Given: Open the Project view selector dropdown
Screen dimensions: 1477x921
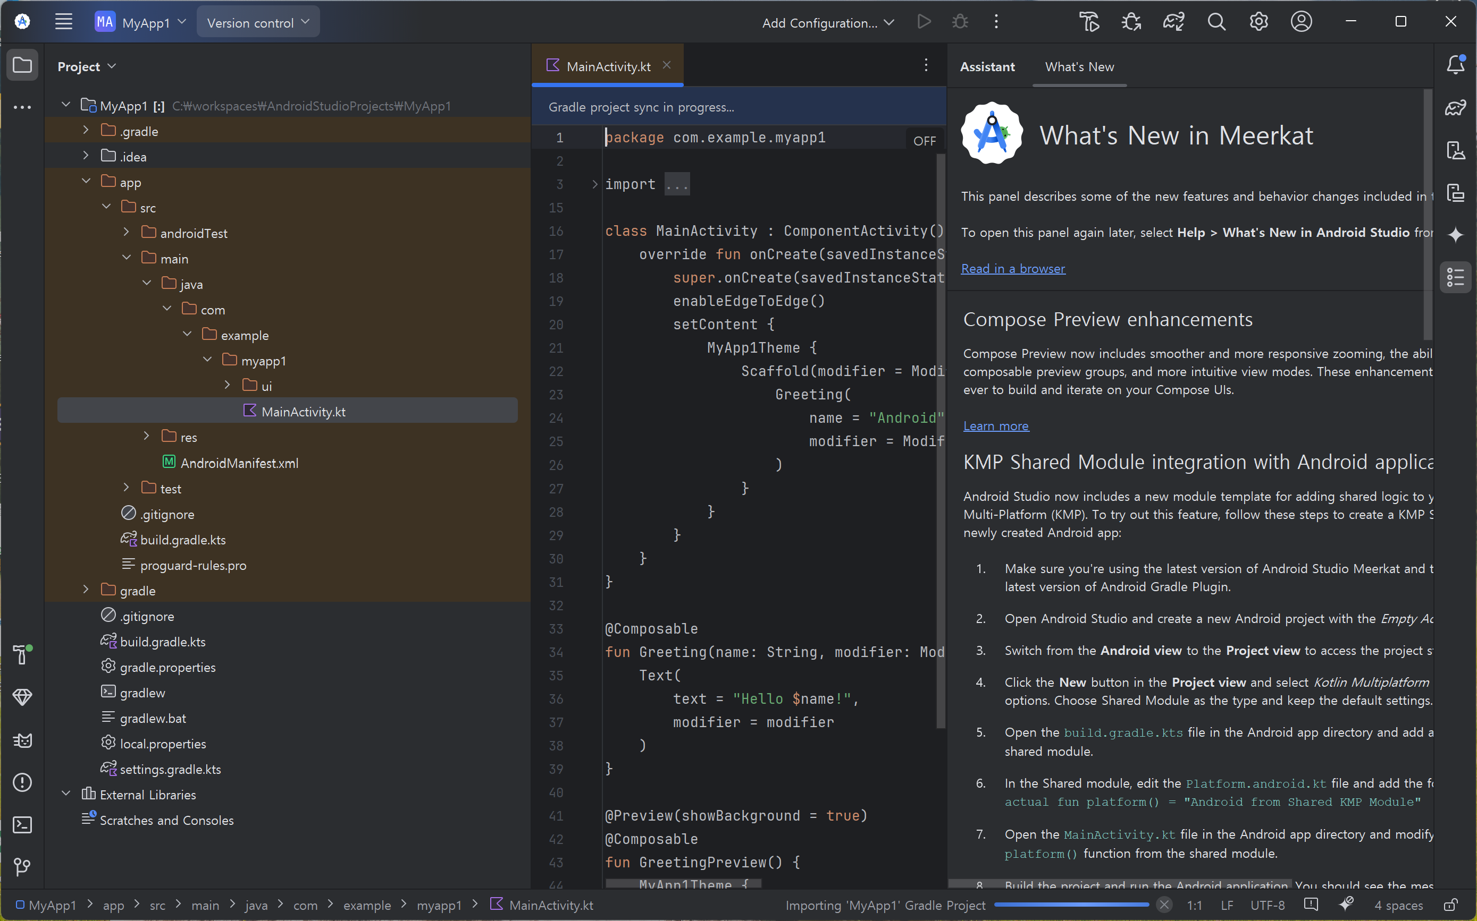Looking at the screenshot, I should point(87,66).
